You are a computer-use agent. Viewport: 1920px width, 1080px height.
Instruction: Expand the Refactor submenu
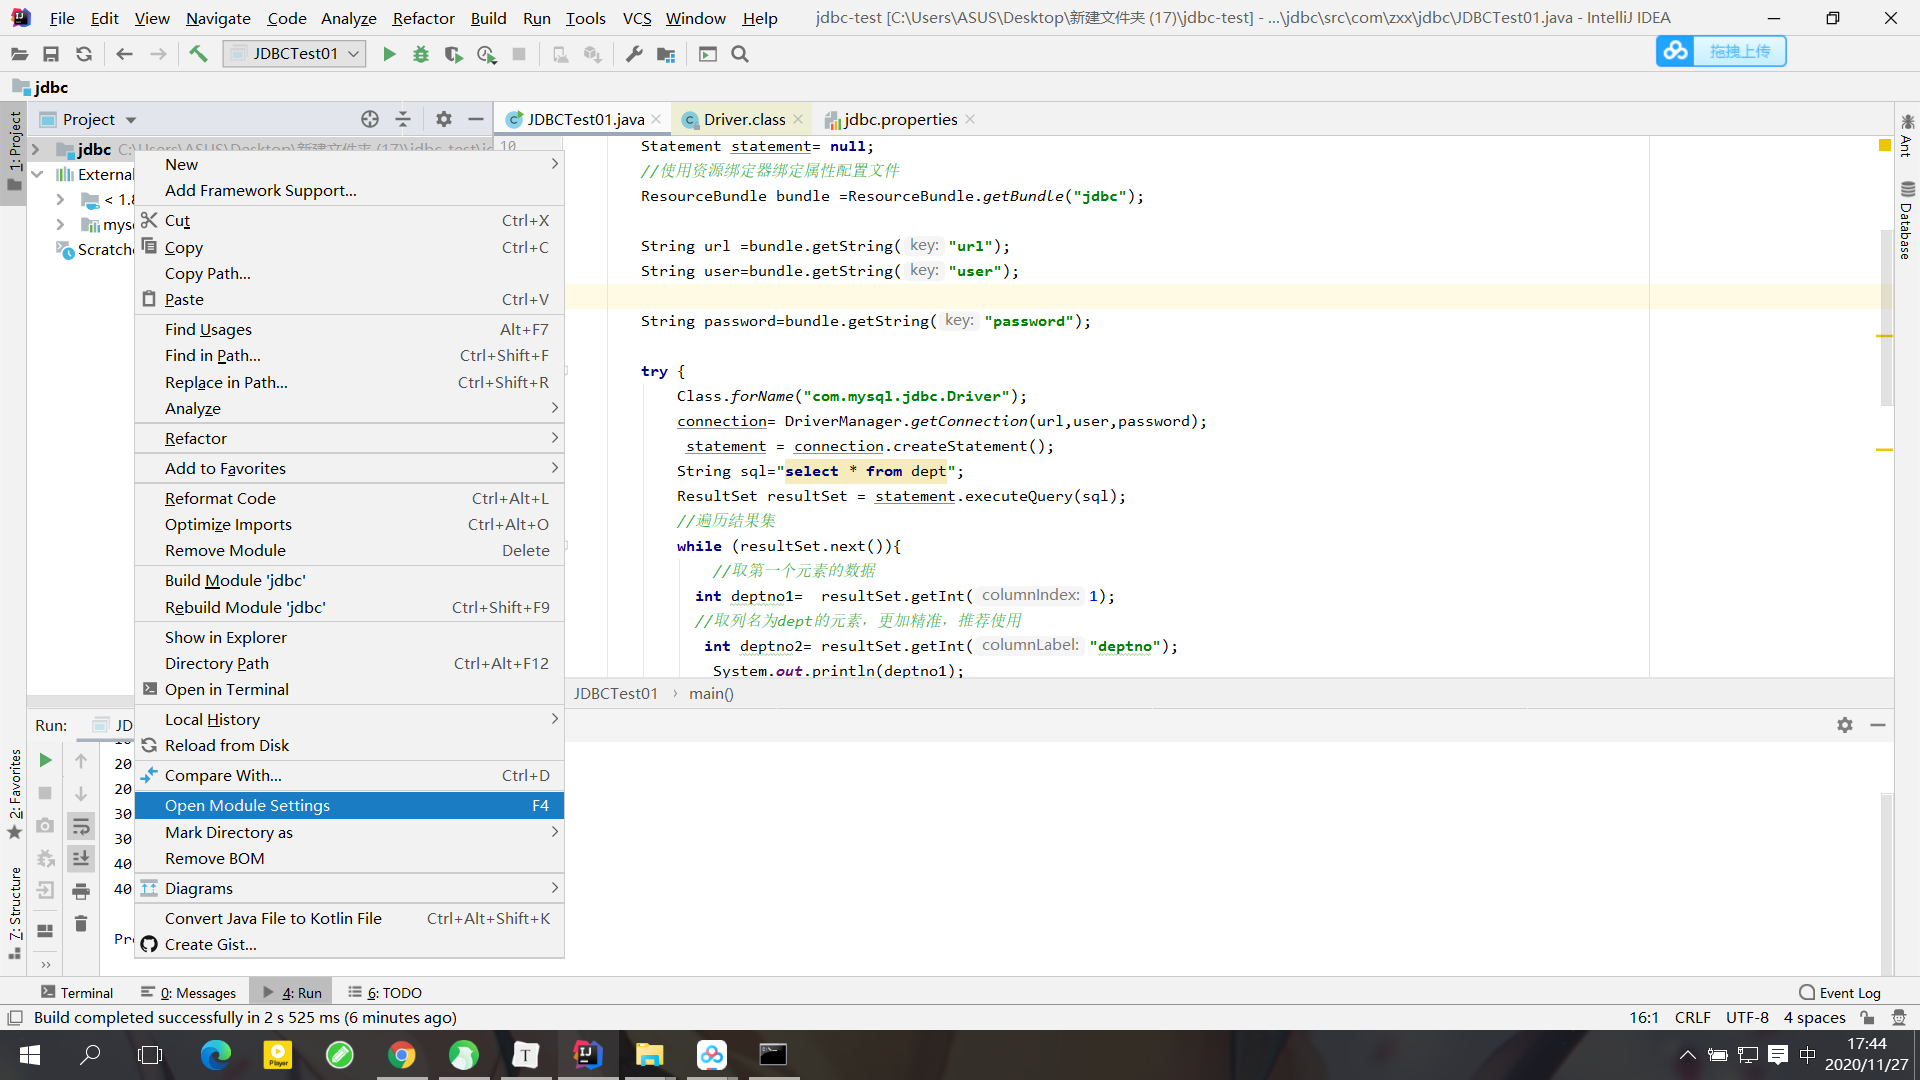point(349,438)
